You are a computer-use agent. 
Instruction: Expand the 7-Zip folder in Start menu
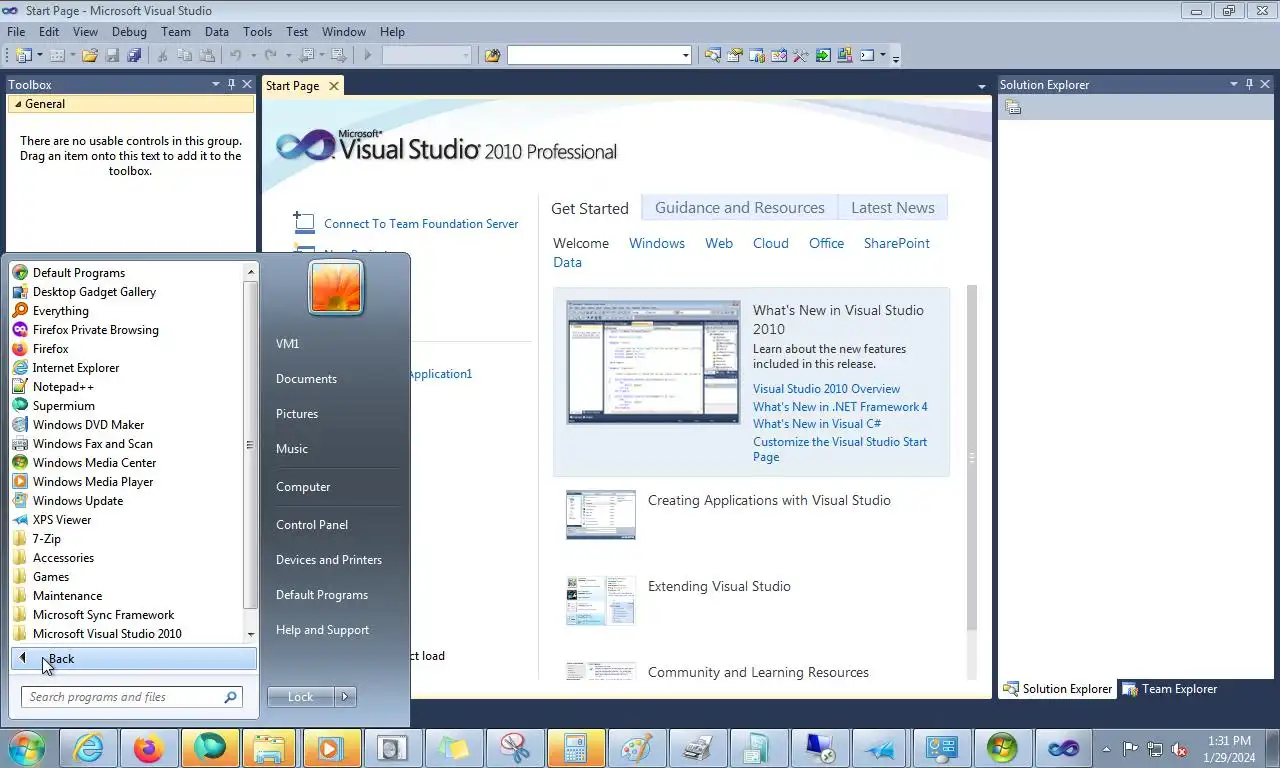(x=132, y=539)
